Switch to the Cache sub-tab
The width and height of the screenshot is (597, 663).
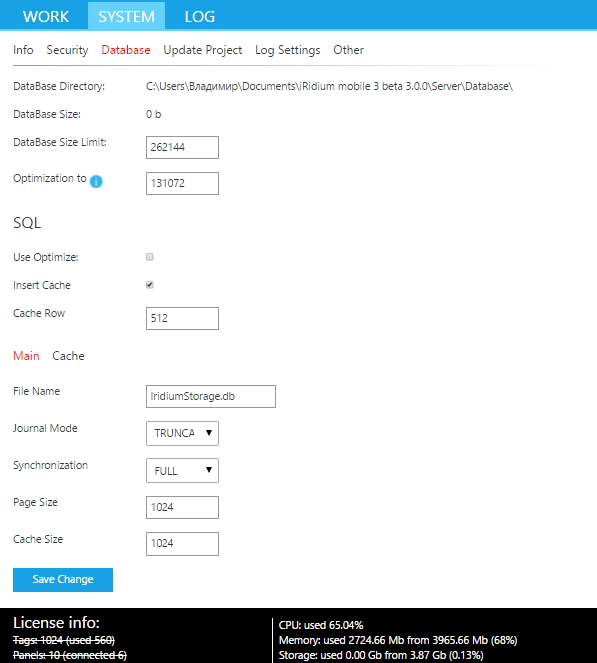pyautogui.click(x=68, y=356)
